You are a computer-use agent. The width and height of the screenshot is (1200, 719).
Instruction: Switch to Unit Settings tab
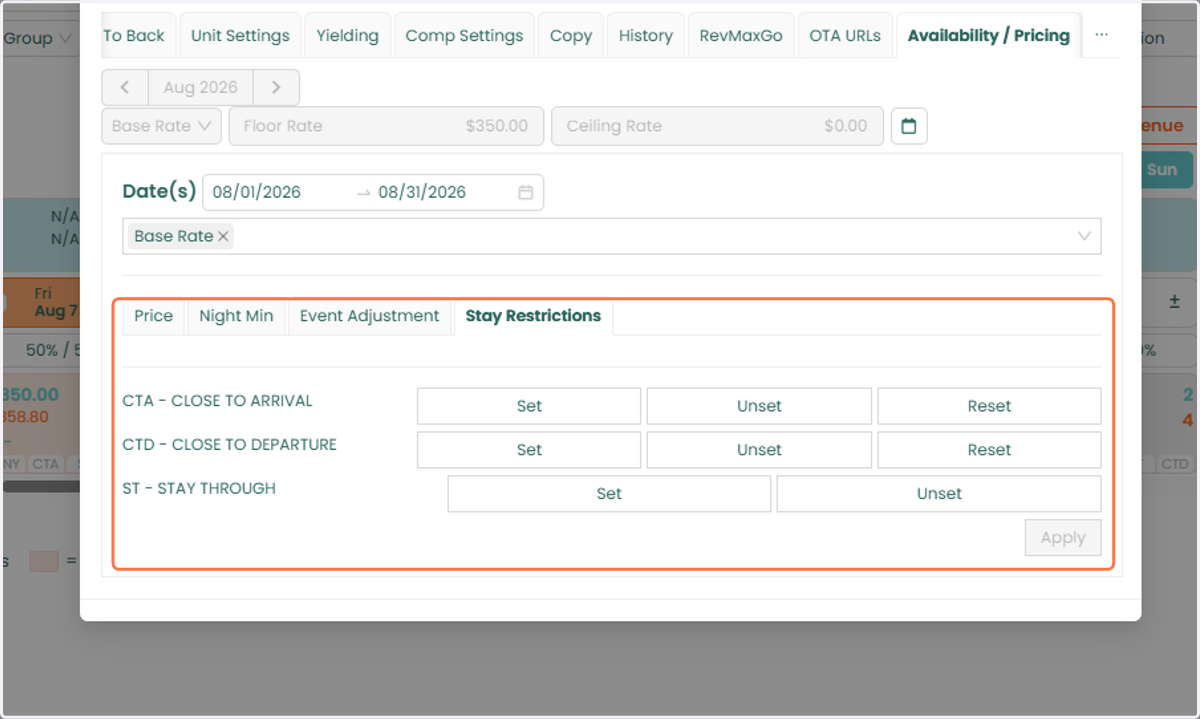point(240,35)
